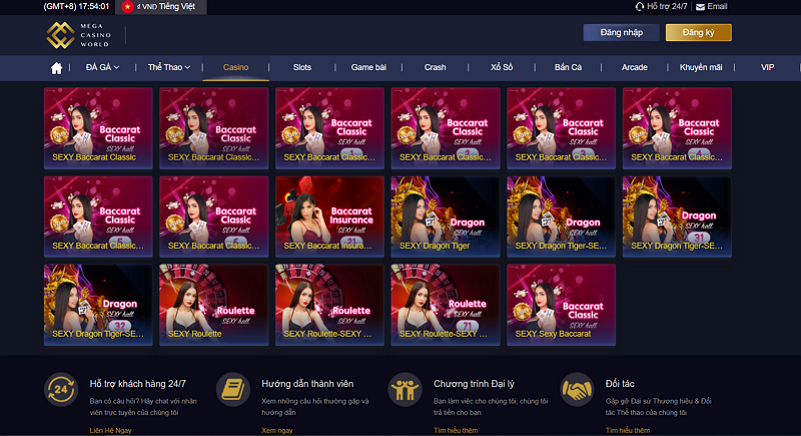The height and width of the screenshot is (436, 801).
Task: Click the partner handshake icon
Action: pyautogui.click(x=577, y=389)
